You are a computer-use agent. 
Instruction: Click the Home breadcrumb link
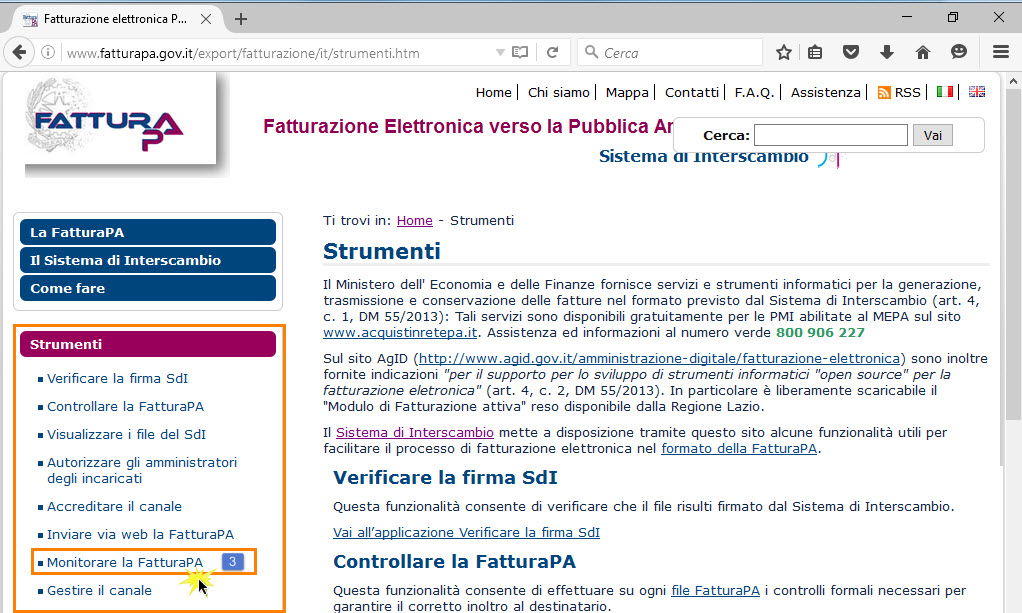[x=415, y=220]
